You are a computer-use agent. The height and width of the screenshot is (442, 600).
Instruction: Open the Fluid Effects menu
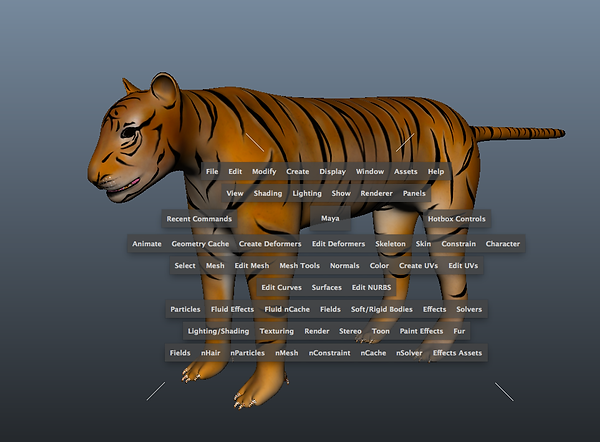(232, 309)
